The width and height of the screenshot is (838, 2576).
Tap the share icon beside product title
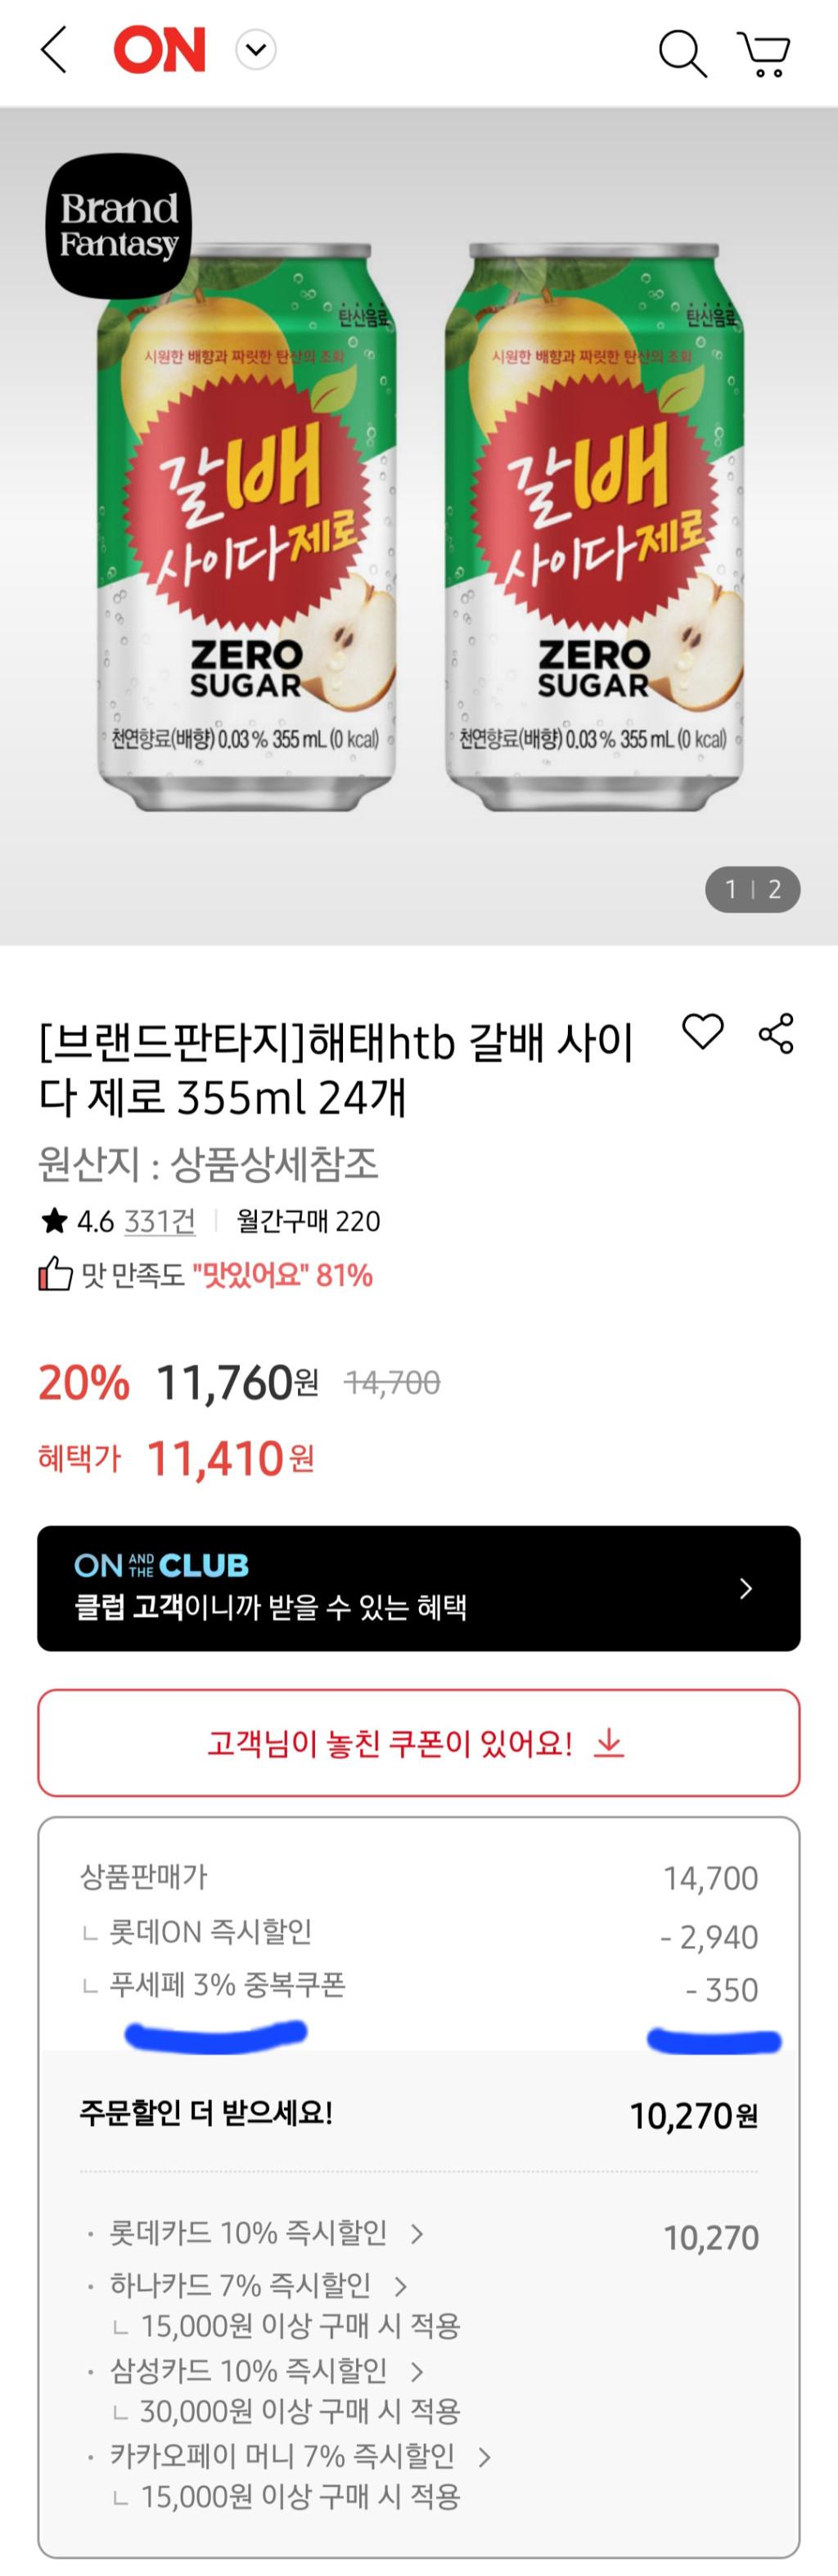[x=776, y=1033]
